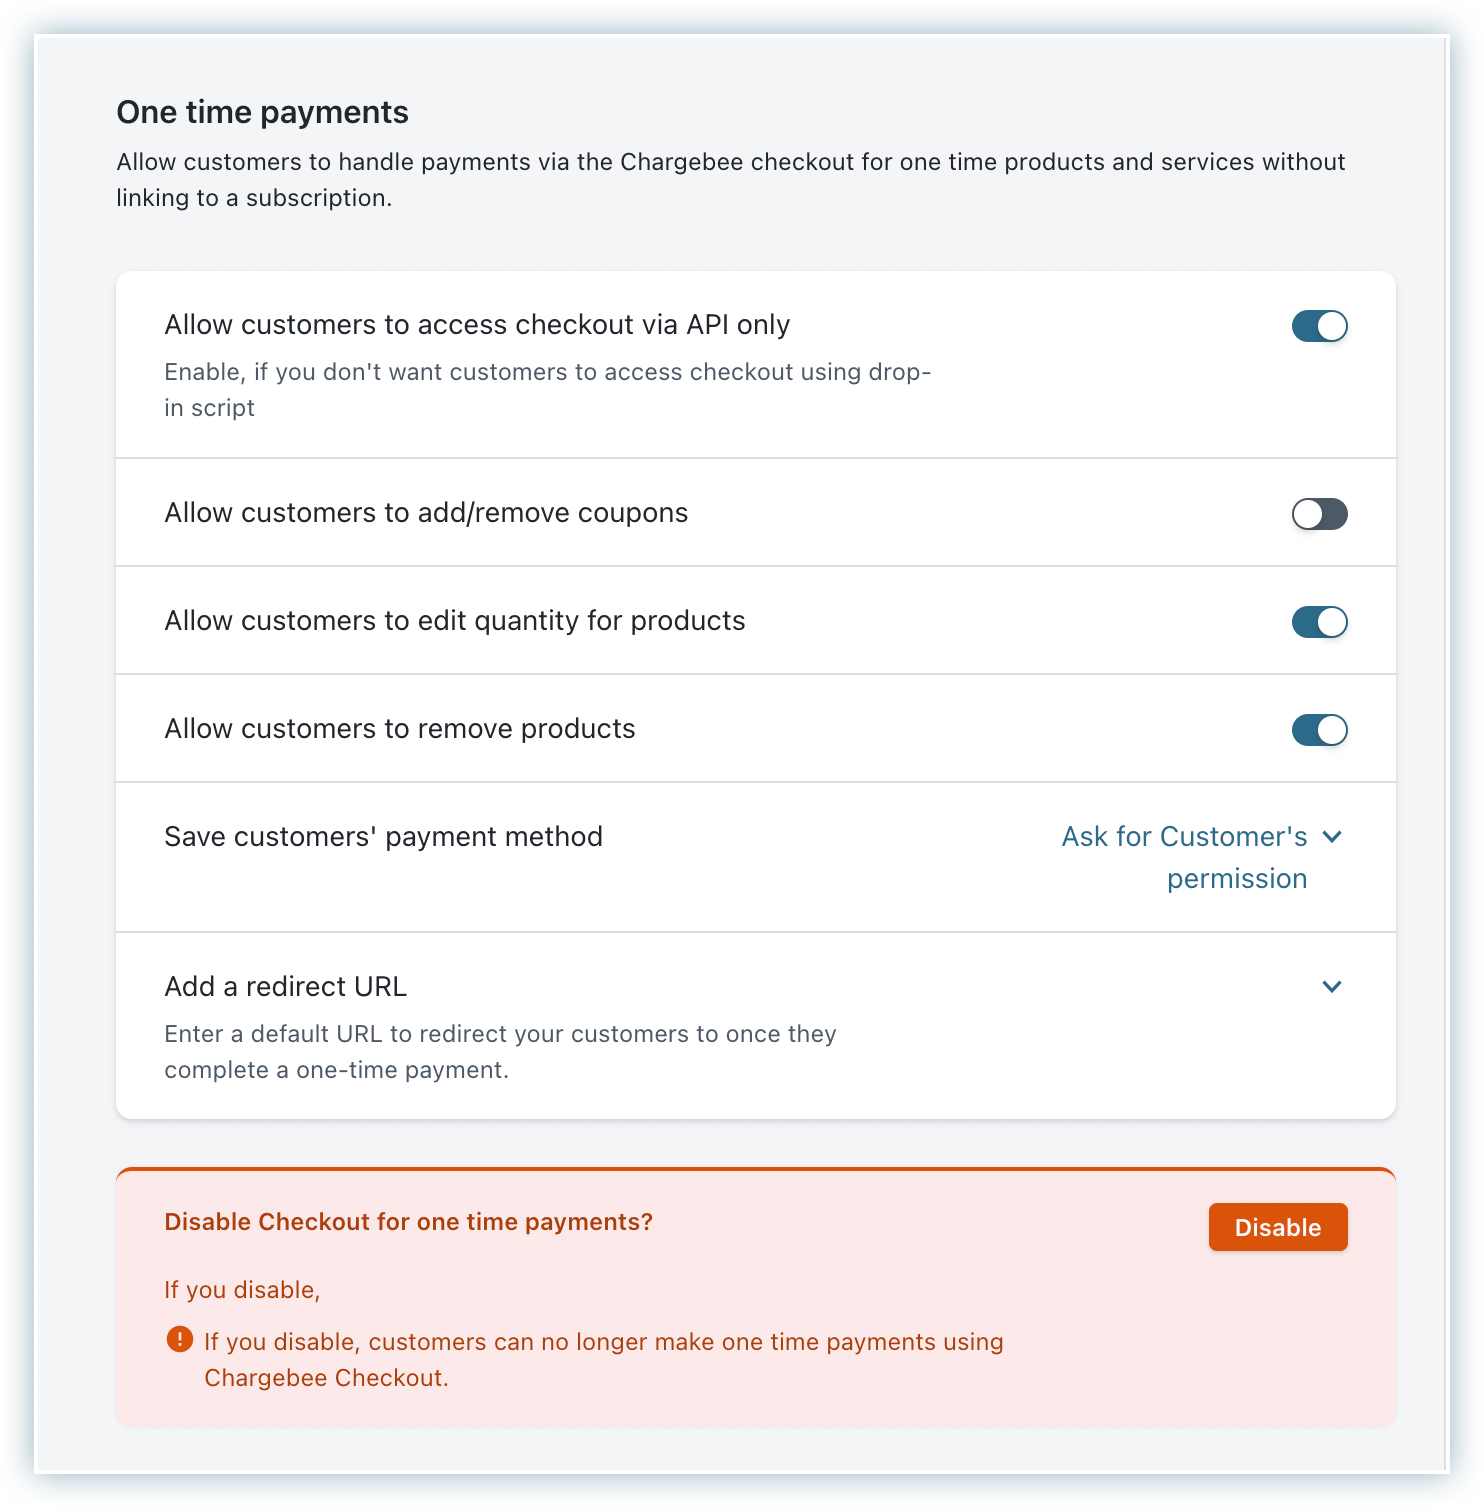Click the orange warning exclamation icon
1484x1508 pixels.
point(179,1339)
